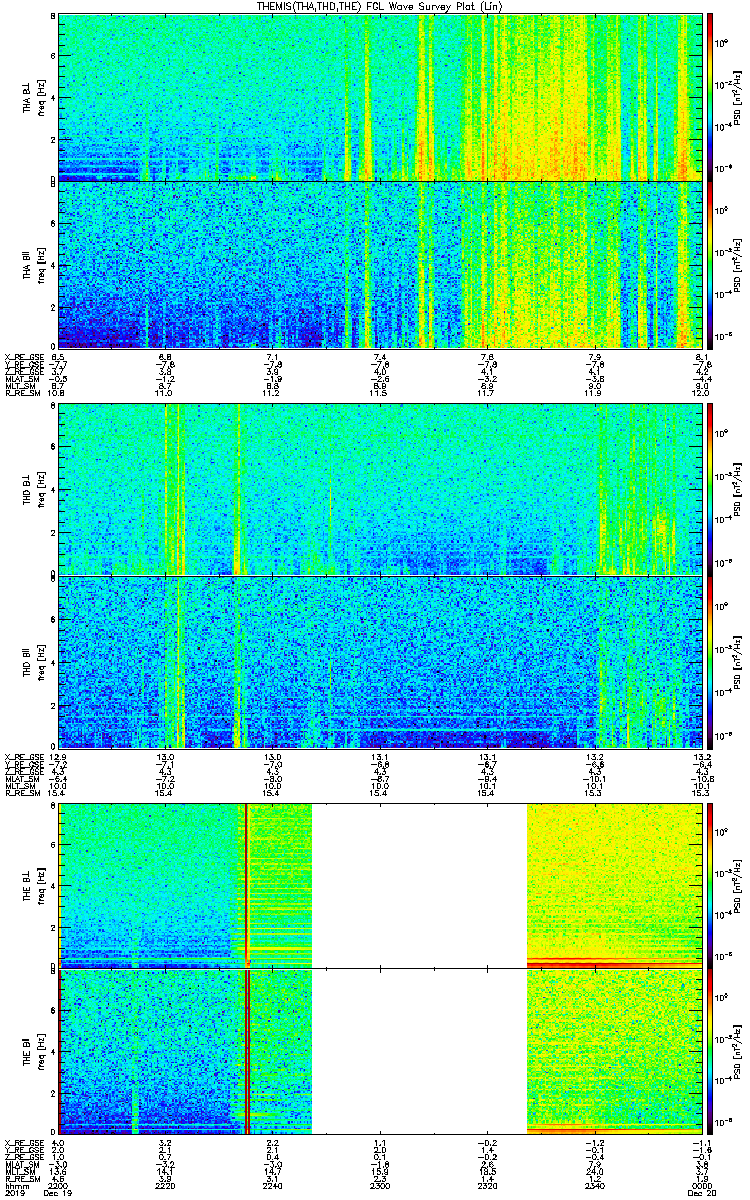Click the THE B-perpendicular PSD color bar
Viewport: 750px width, 1200px height.
tap(711, 884)
